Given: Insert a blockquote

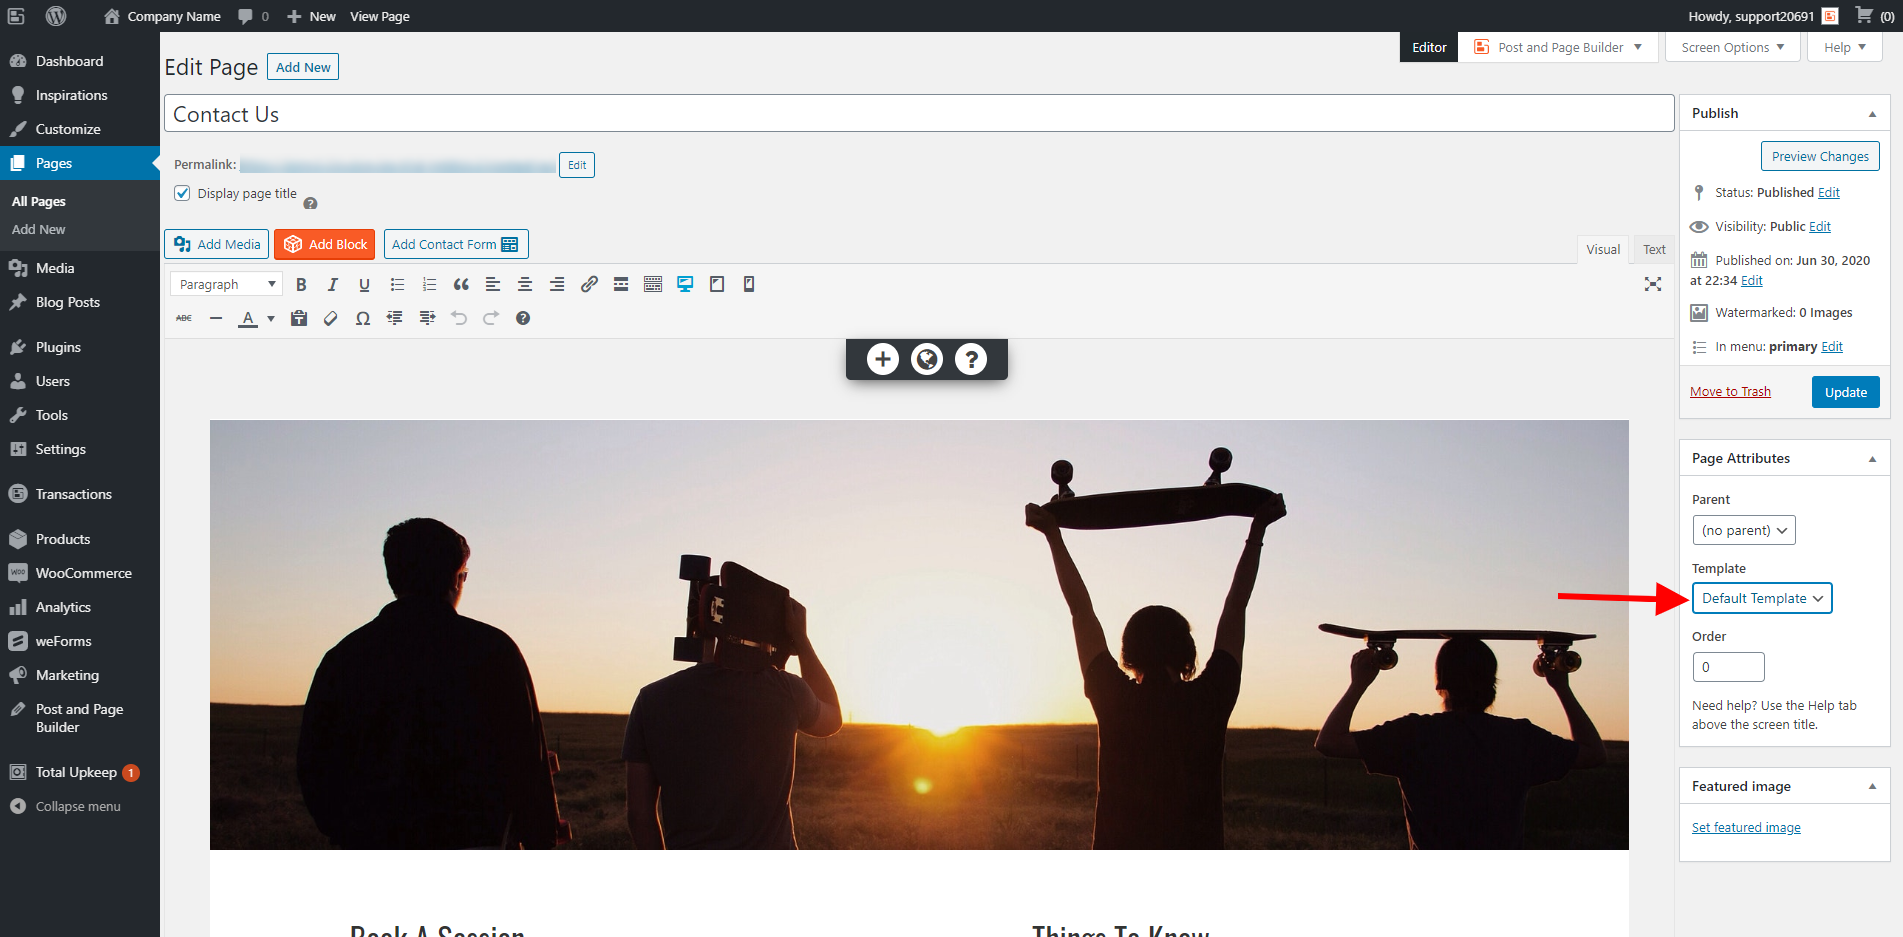Looking at the screenshot, I should click(461, 284).
